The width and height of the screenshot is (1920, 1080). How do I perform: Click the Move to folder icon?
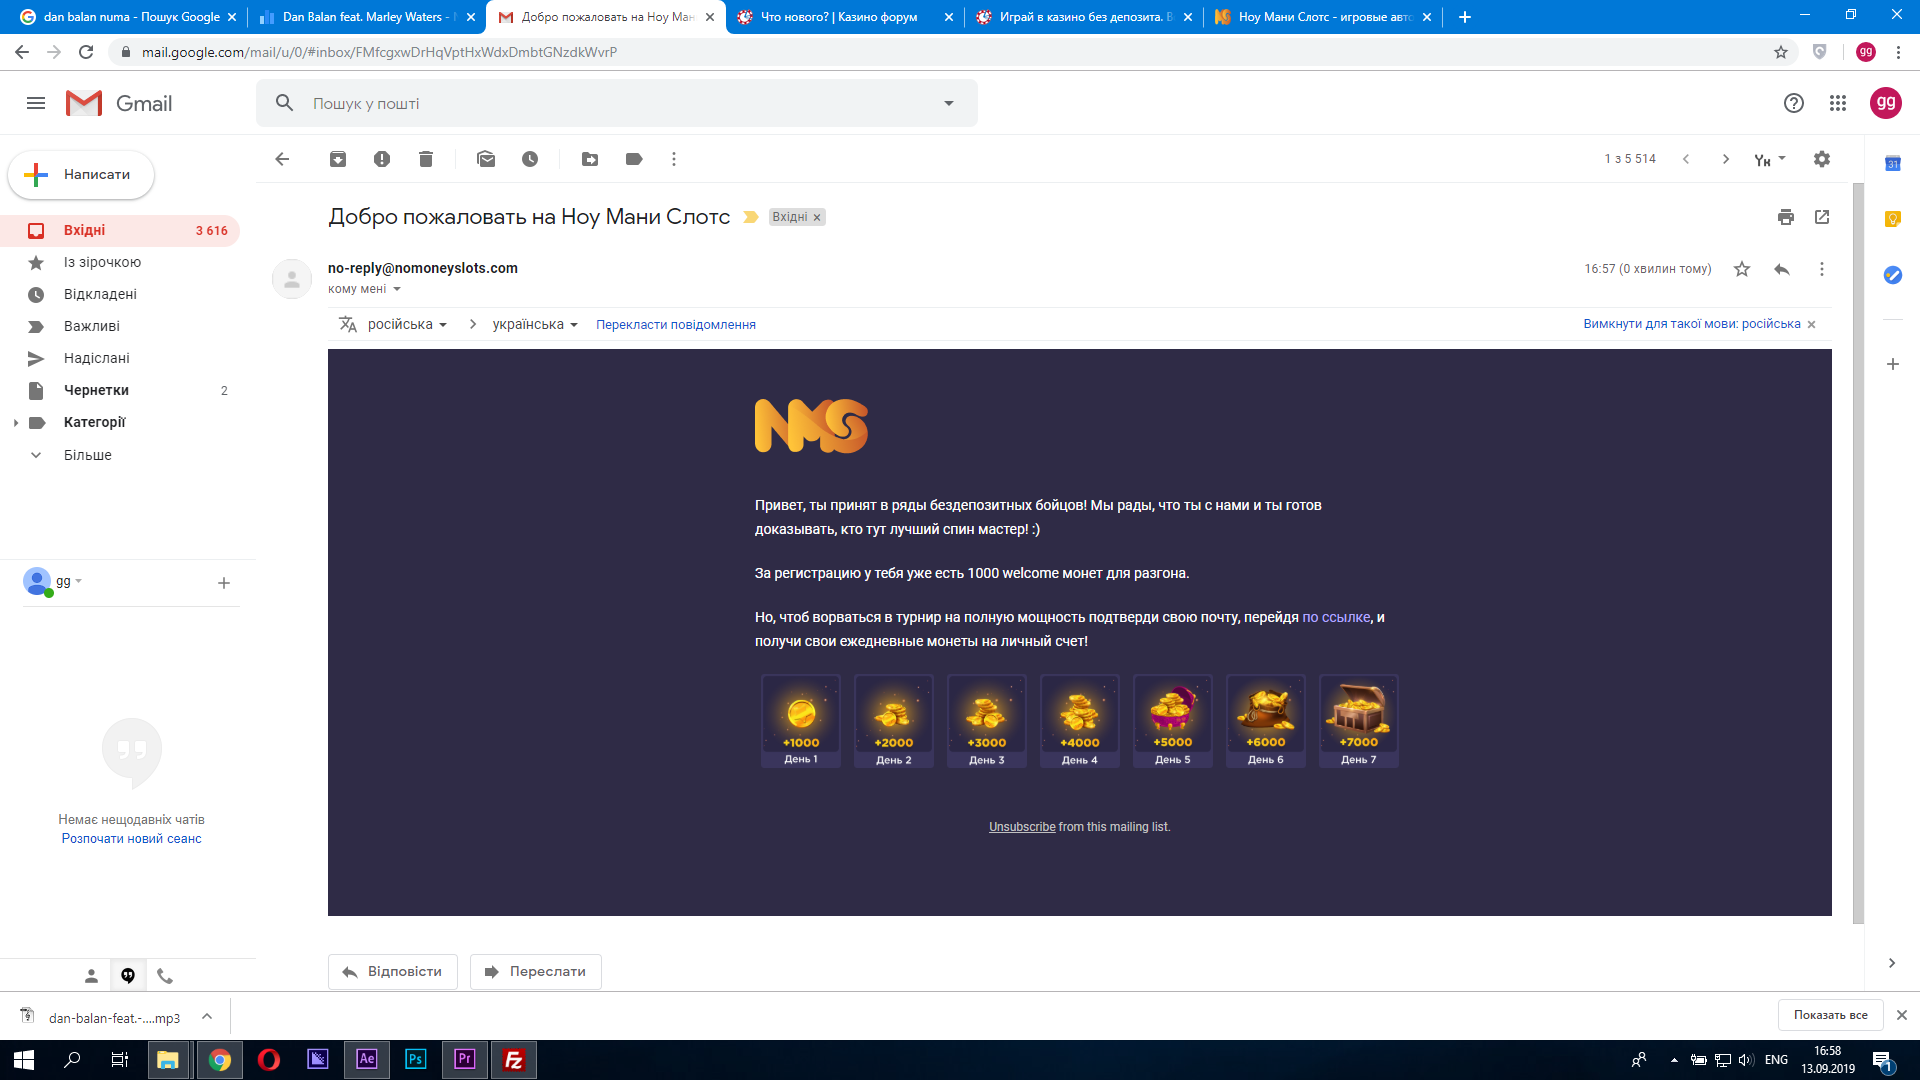590,159
